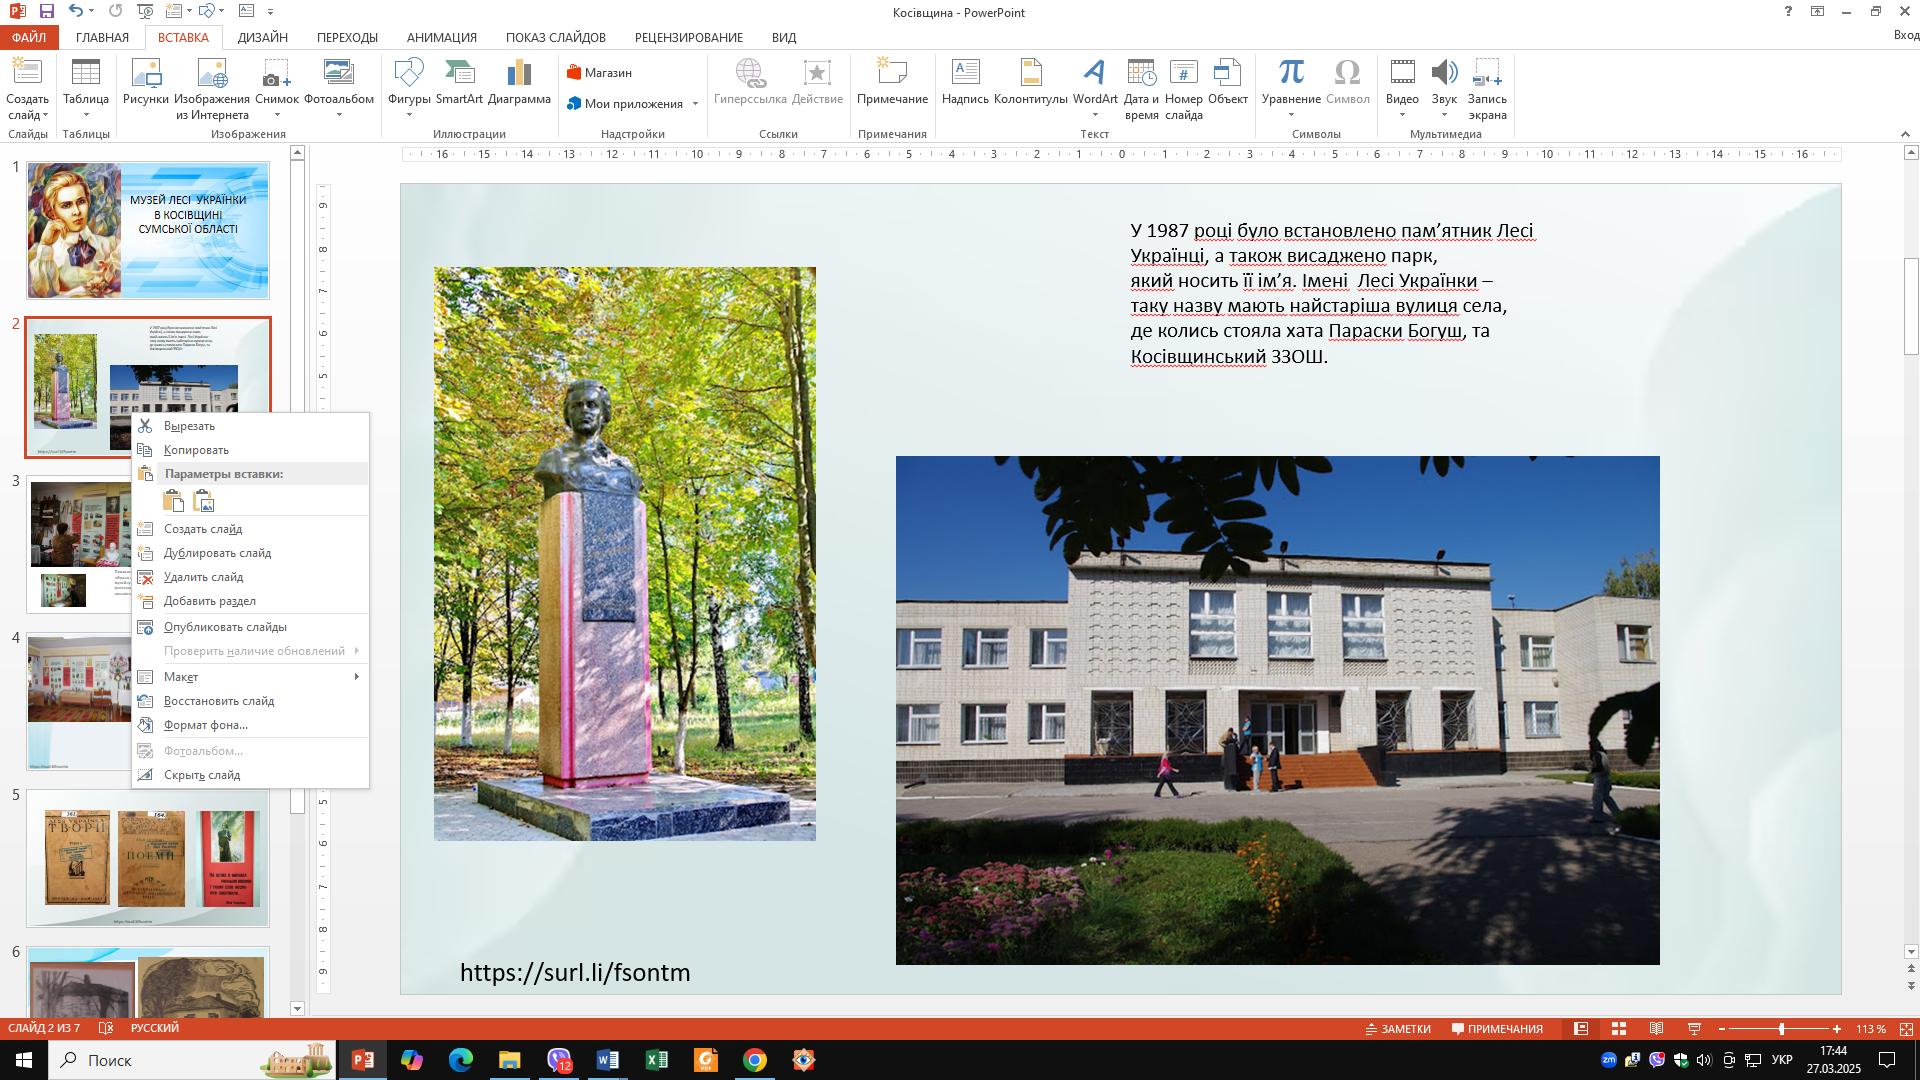Choose Дублировать слайд from context menu
Viewport: 1920px width, 1080px height.
tap(217, 553)
